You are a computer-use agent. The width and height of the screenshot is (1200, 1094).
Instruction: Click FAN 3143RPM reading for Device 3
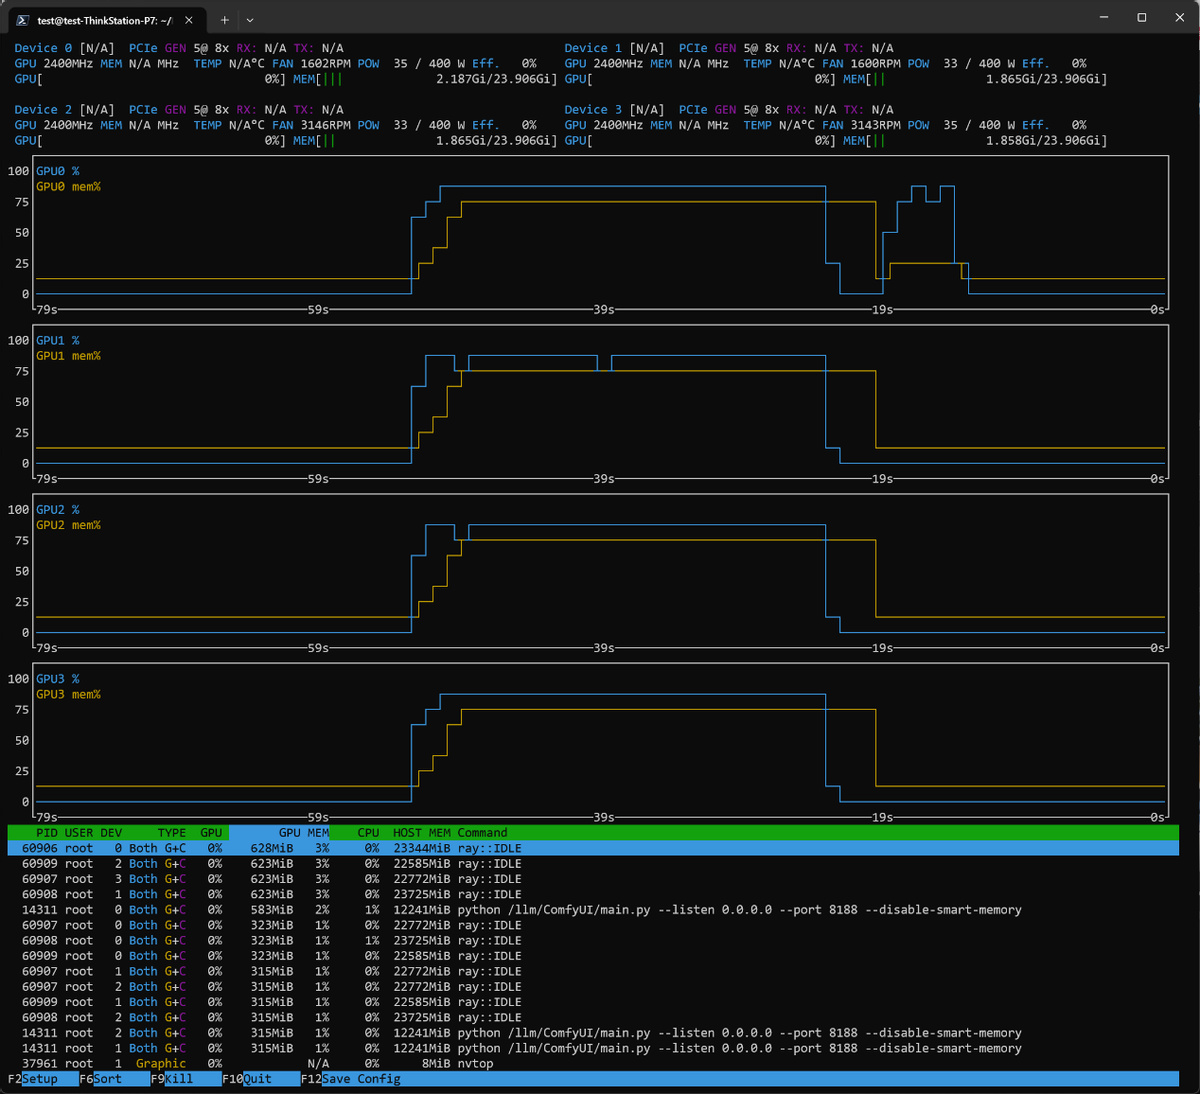861,126
